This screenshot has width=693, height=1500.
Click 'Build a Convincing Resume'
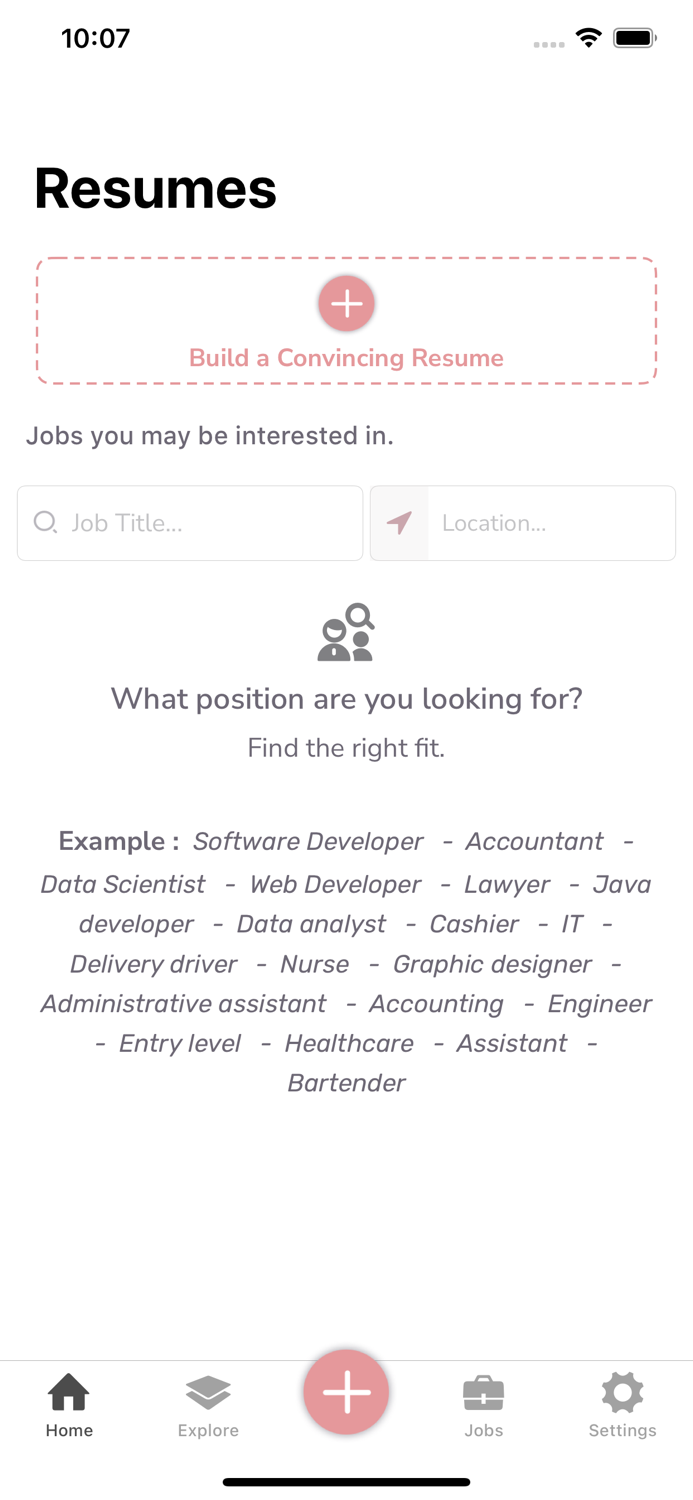[346, 357]
